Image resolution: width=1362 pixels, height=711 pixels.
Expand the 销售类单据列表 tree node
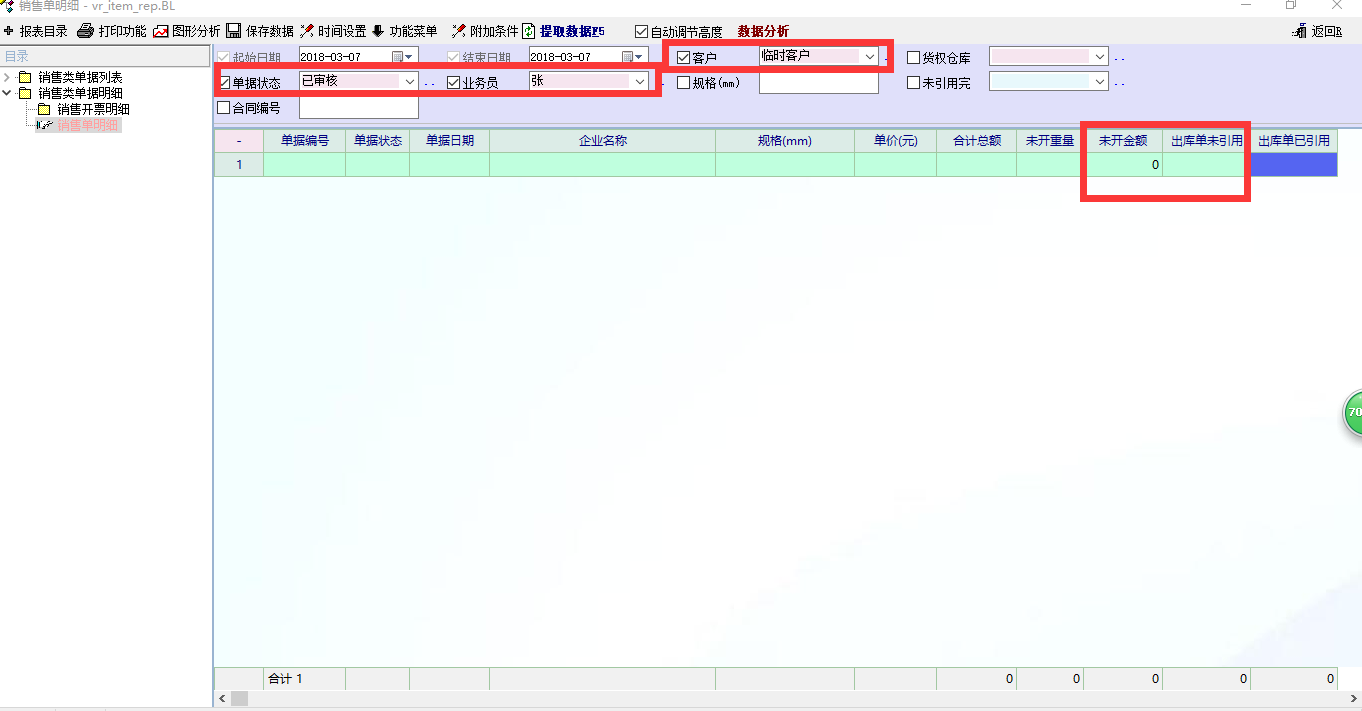[x=8, y=77]
